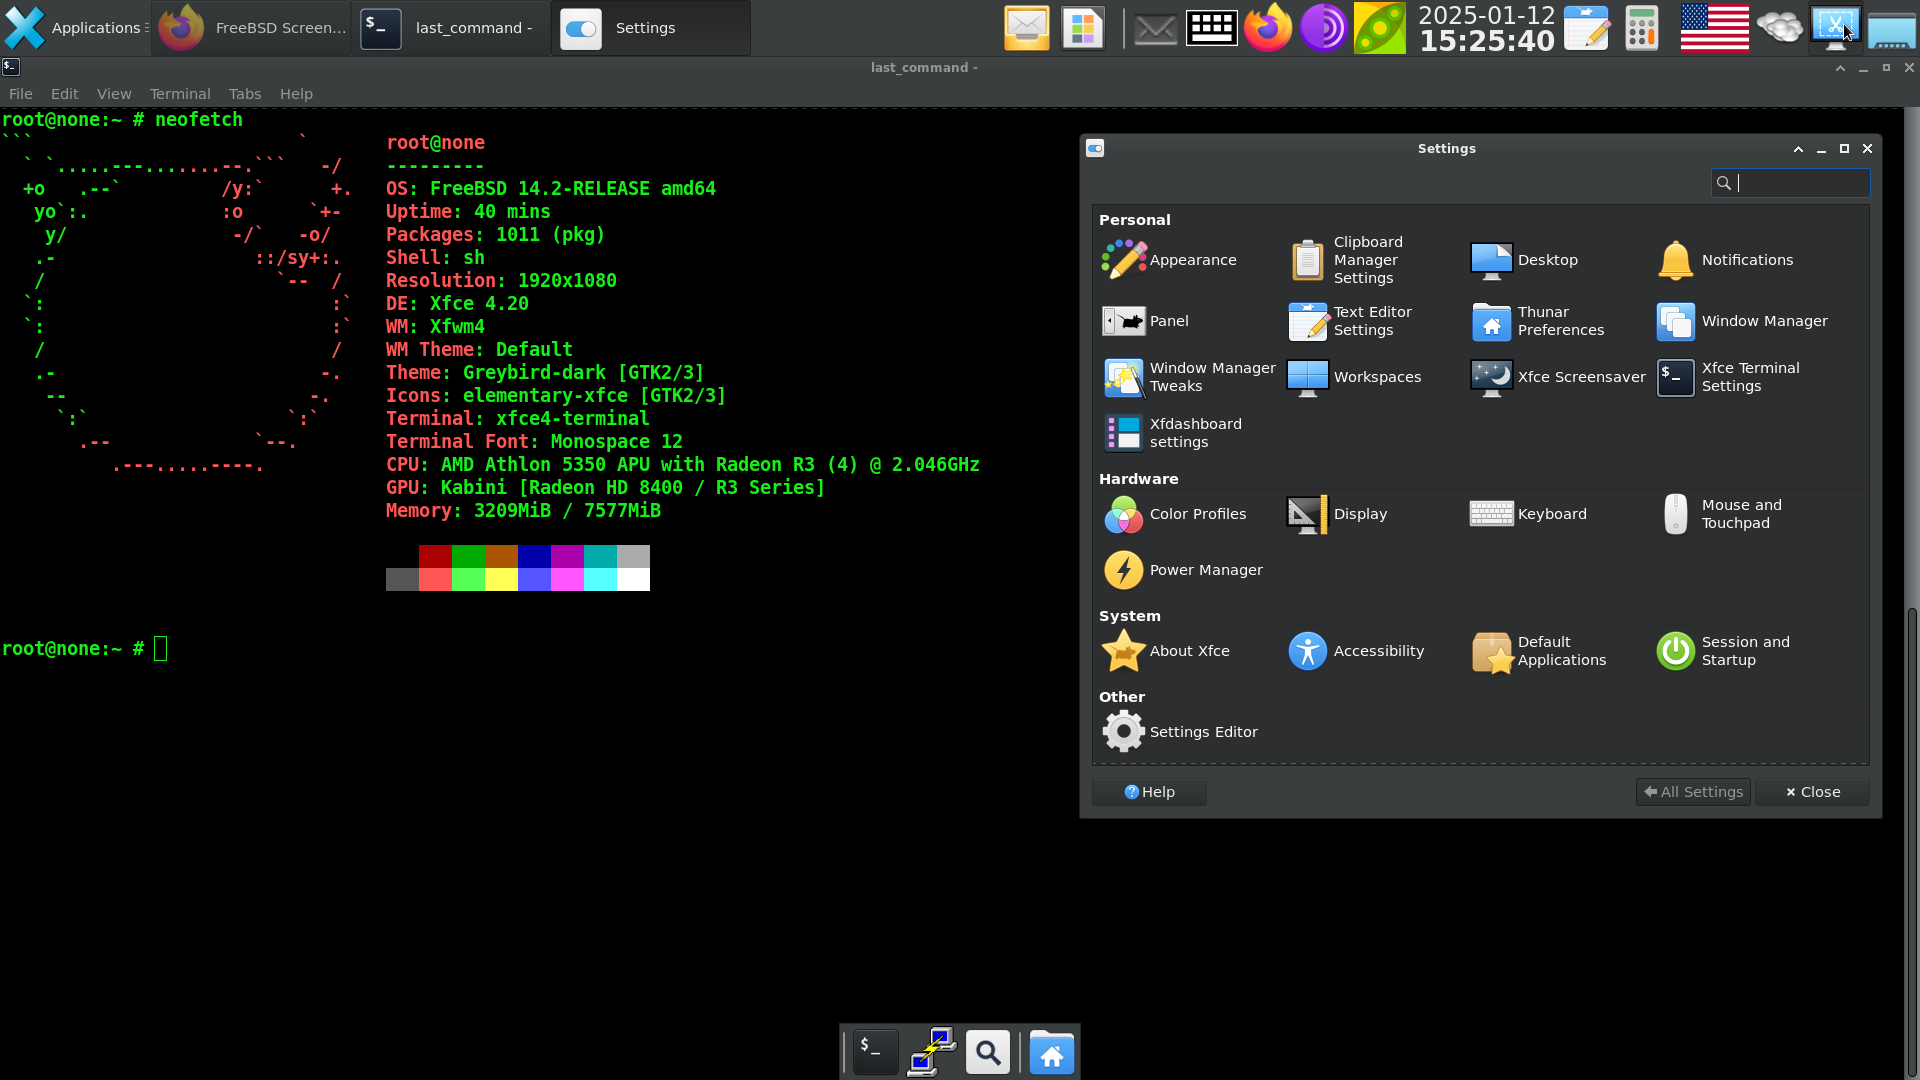1920x1080 pixels.
Task: Open Accessibility settings
Action: pos(1356,651)
